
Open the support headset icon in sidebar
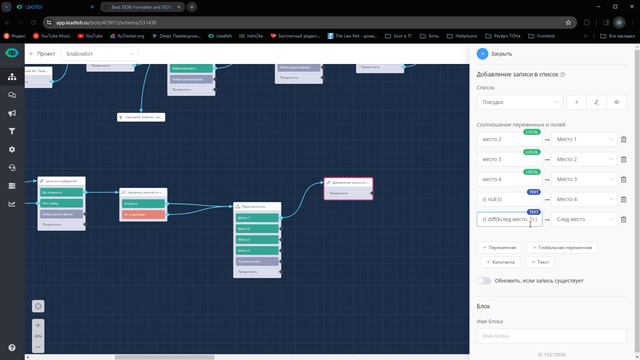click(x=12, y=168)
